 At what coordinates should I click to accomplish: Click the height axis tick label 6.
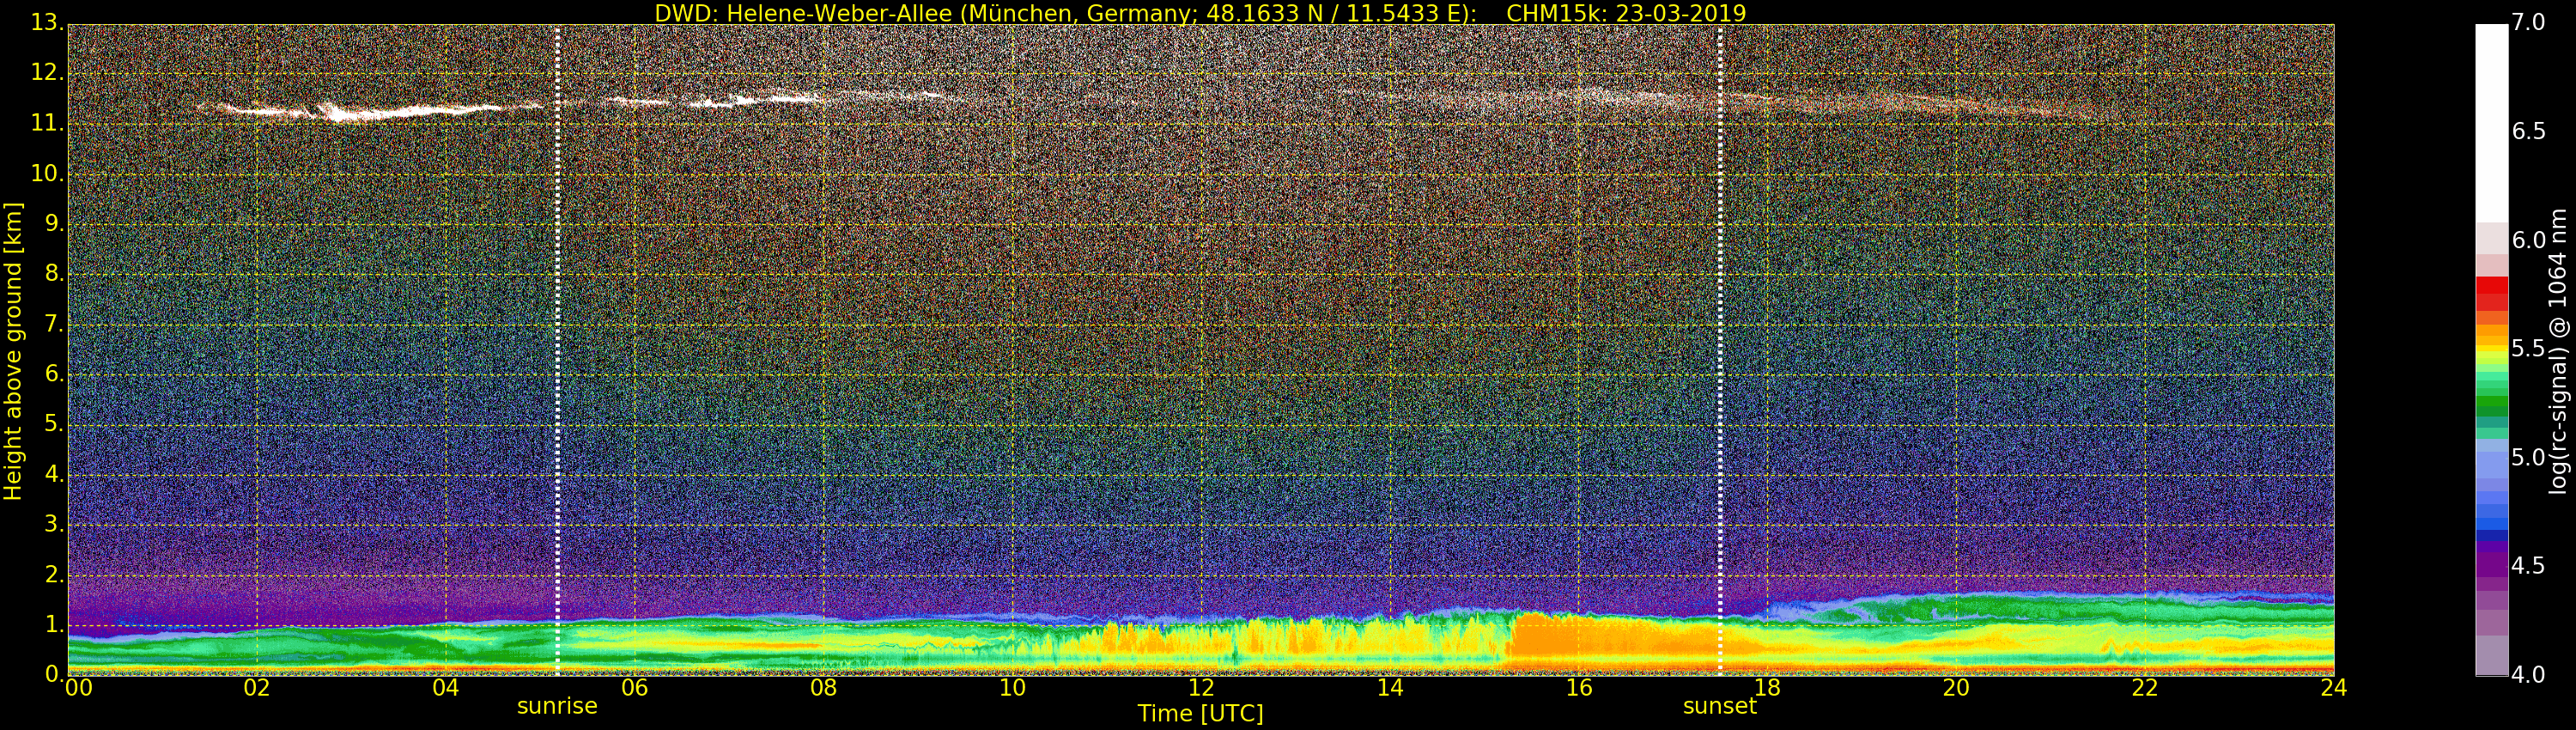click(x=53, y=374)
